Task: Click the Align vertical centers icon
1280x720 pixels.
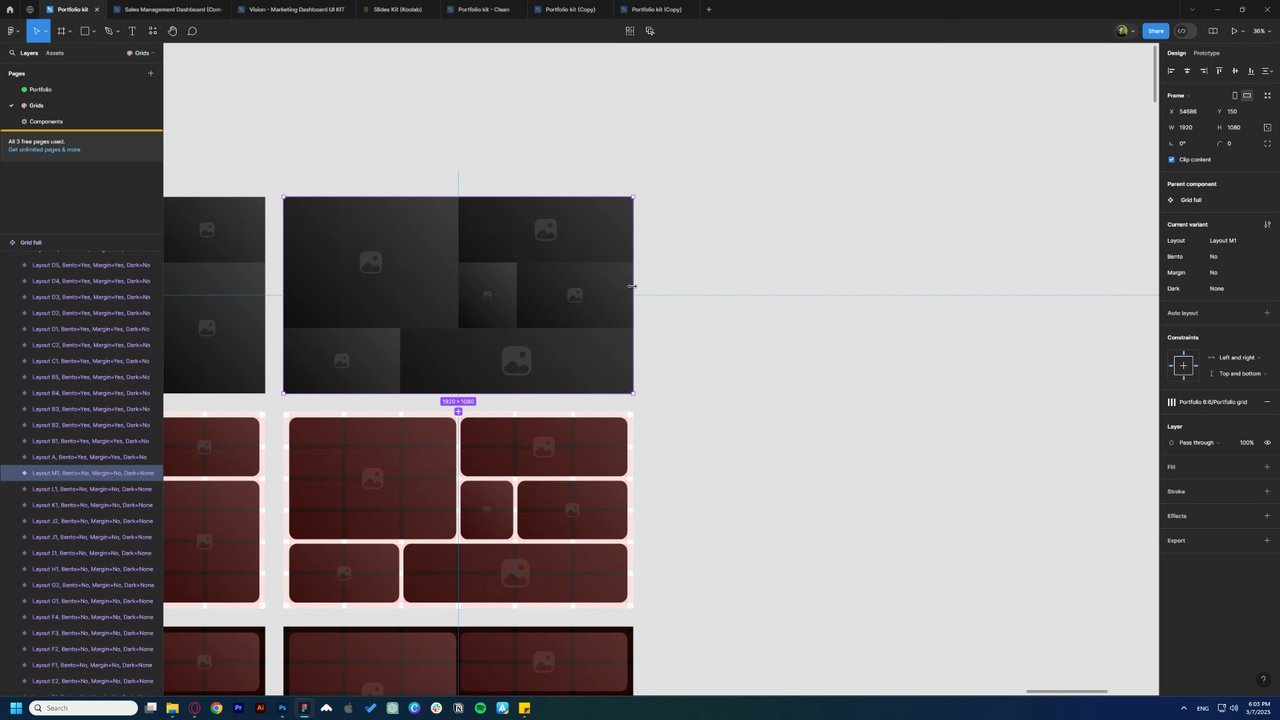Action: [1235, 71]
